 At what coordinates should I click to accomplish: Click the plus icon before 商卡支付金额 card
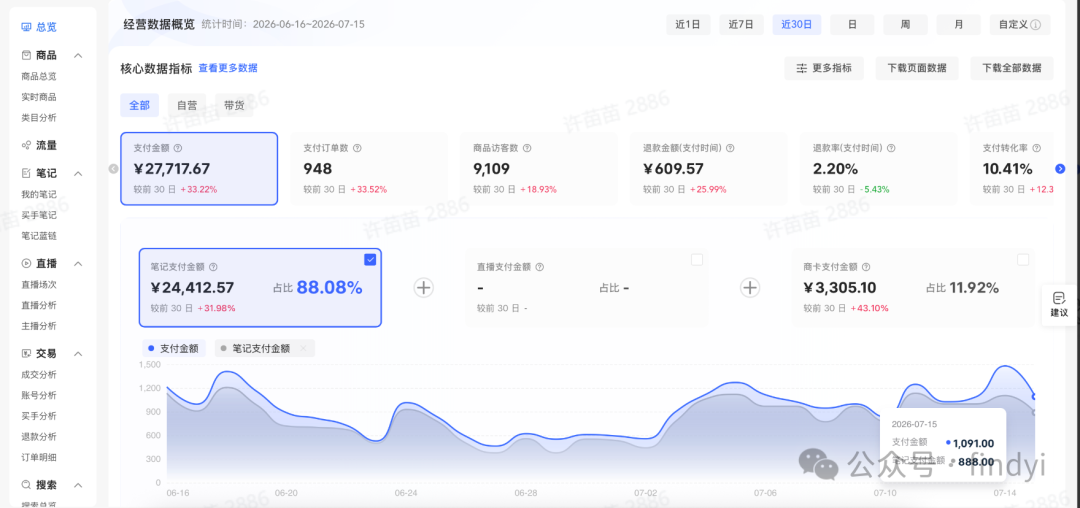749,288
